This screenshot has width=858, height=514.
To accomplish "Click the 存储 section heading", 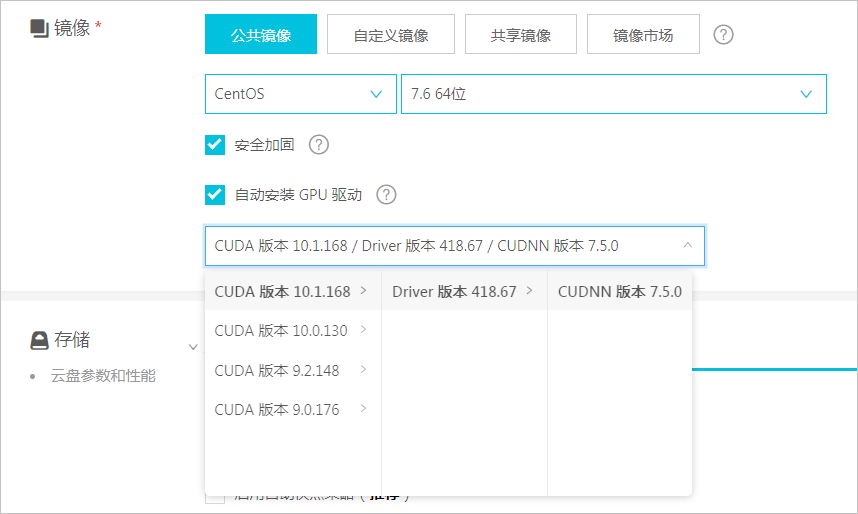I will (x=72, y=340).
